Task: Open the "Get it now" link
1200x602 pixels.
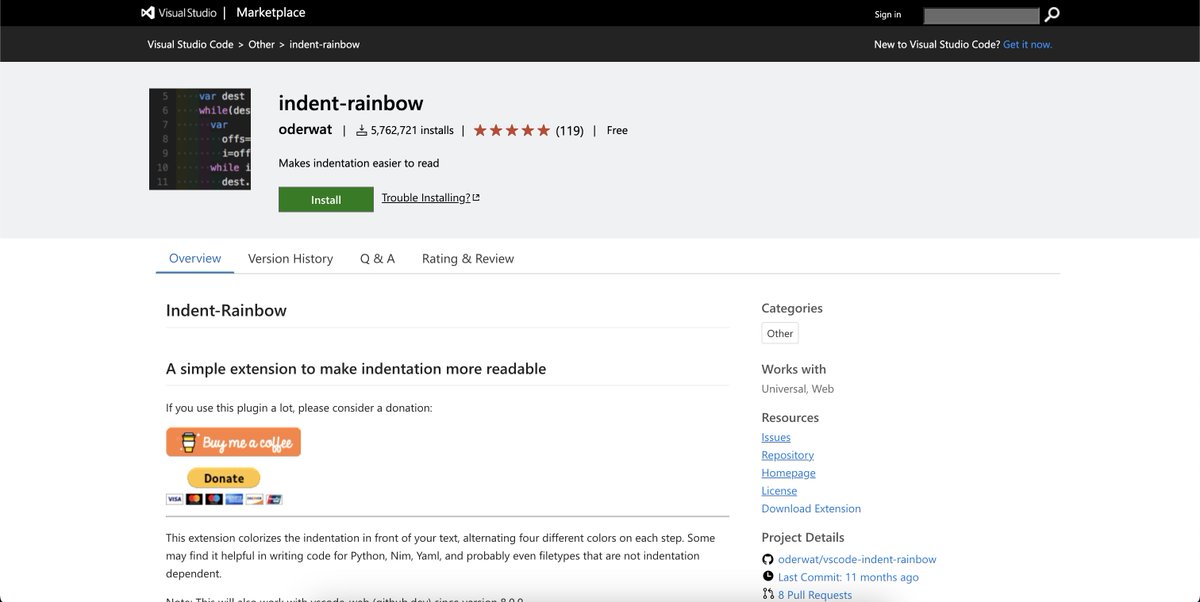Action: point(1028,43)
